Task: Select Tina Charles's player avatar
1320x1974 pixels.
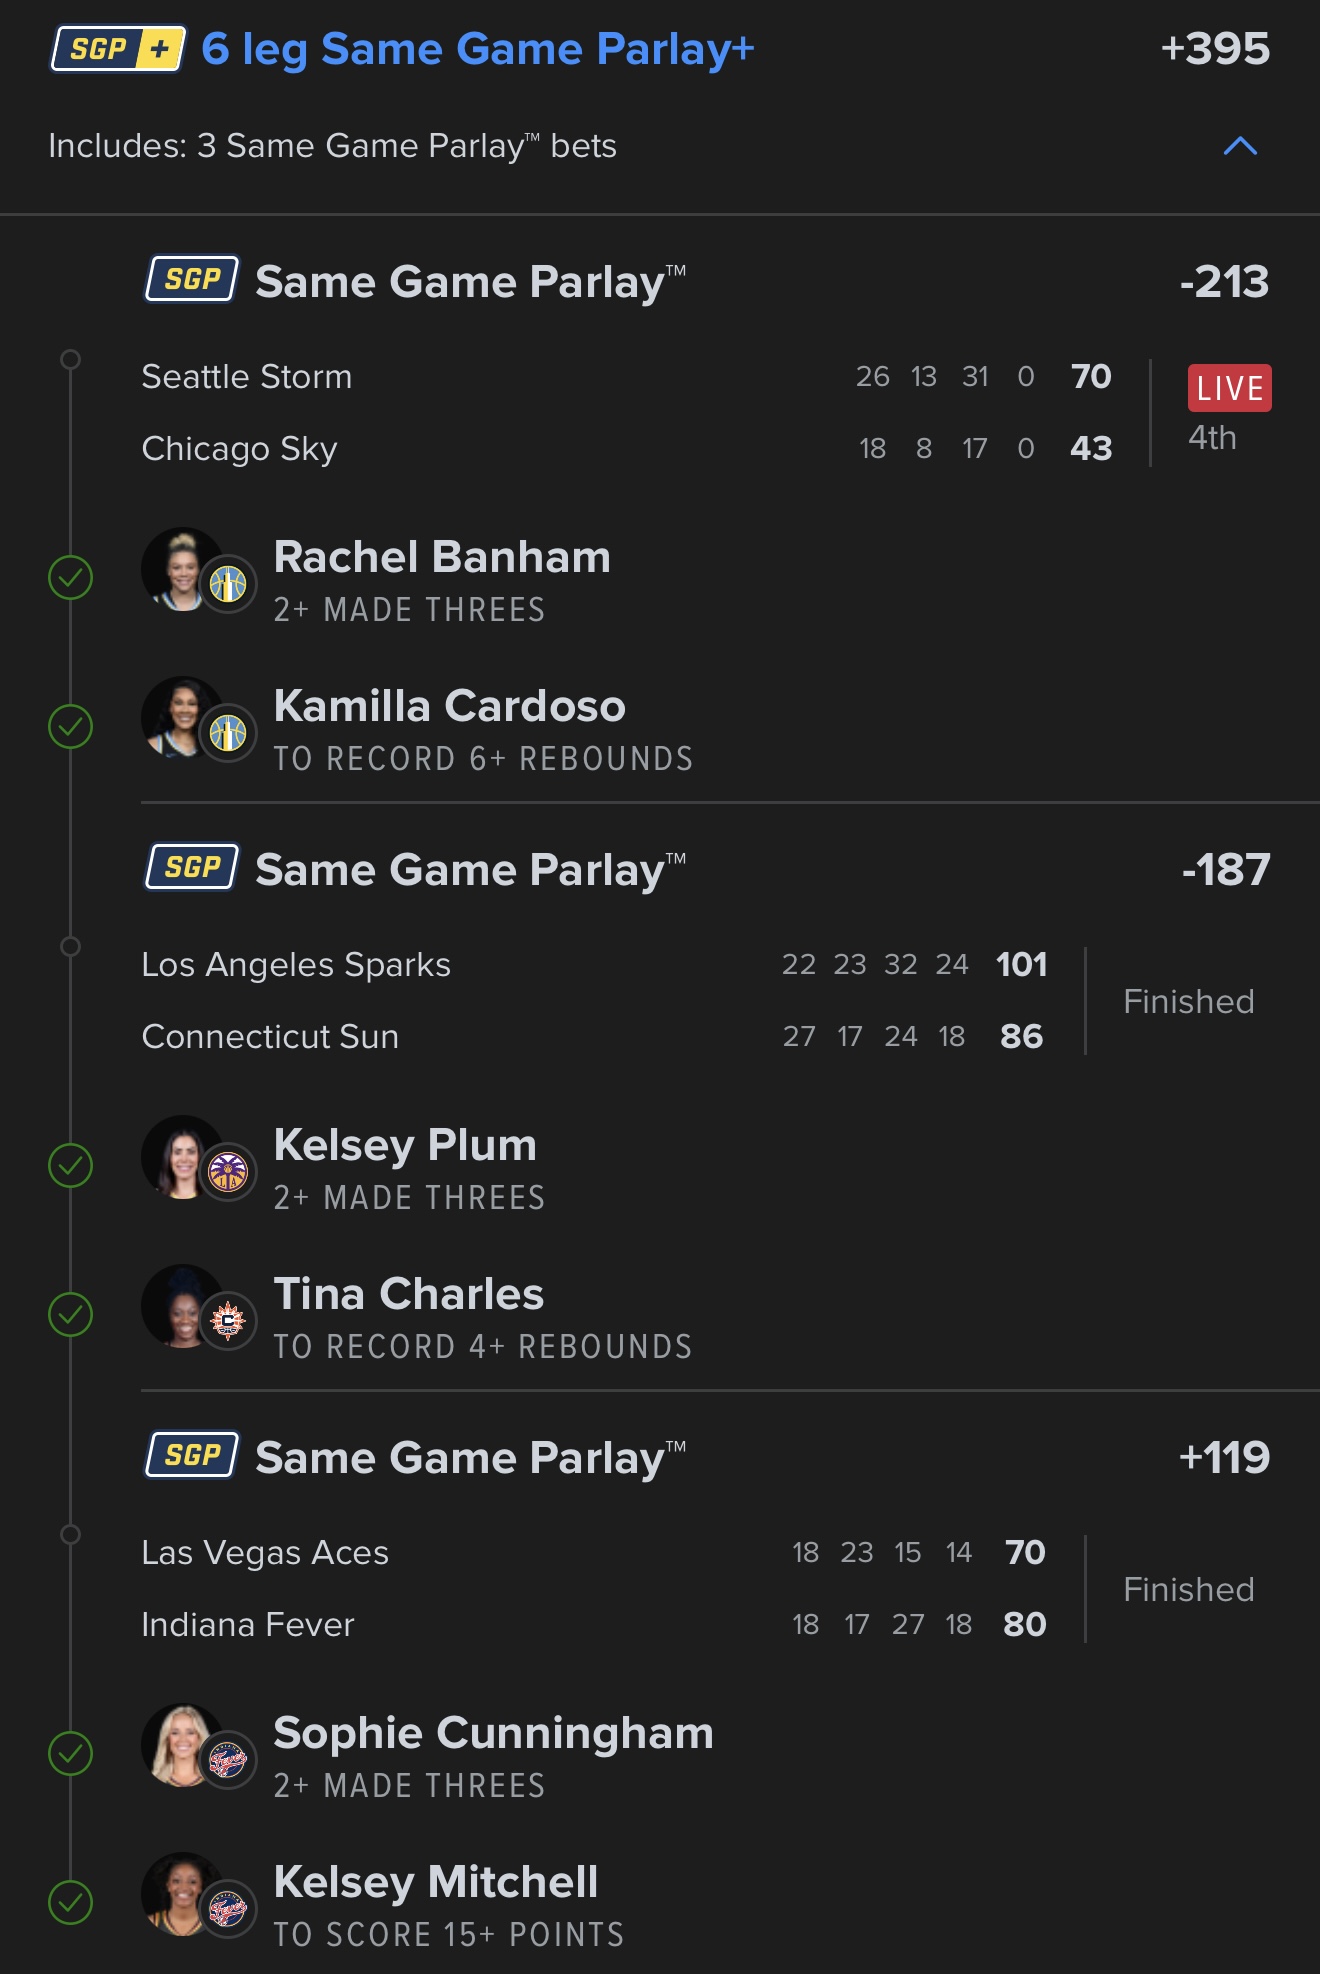Action: [x=184, y=1306]
